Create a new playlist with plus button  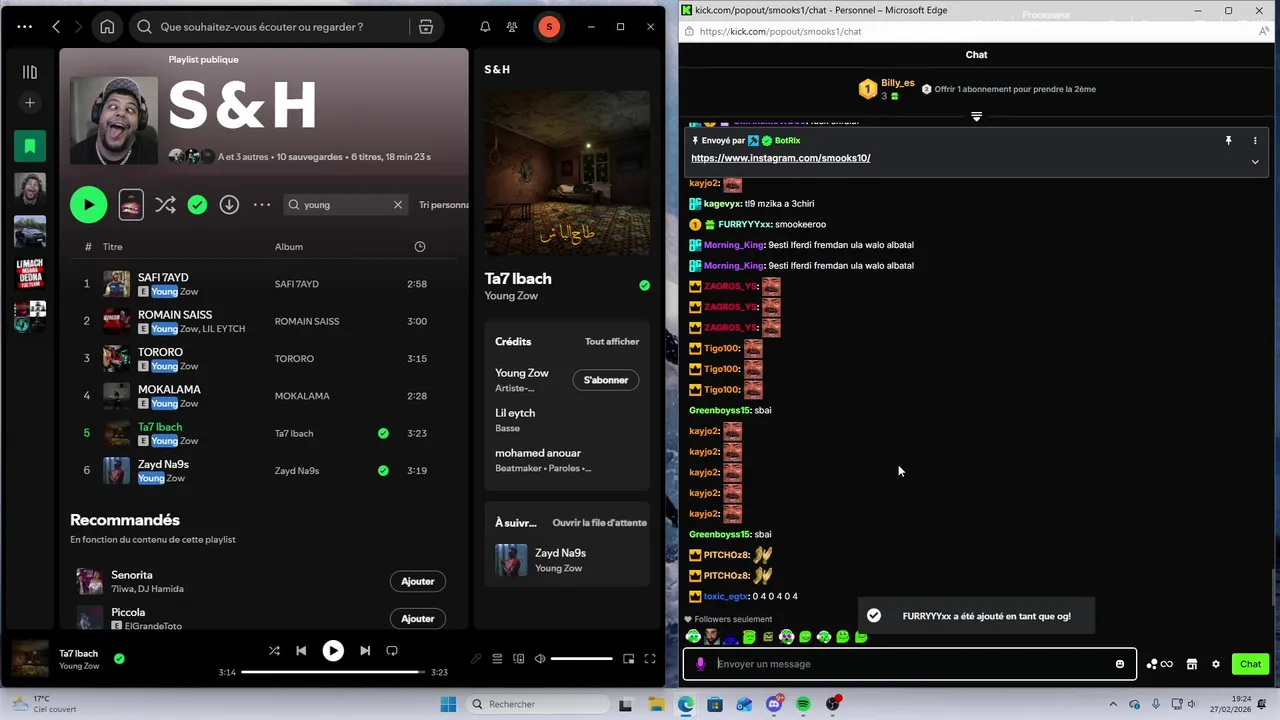(30, 103)
